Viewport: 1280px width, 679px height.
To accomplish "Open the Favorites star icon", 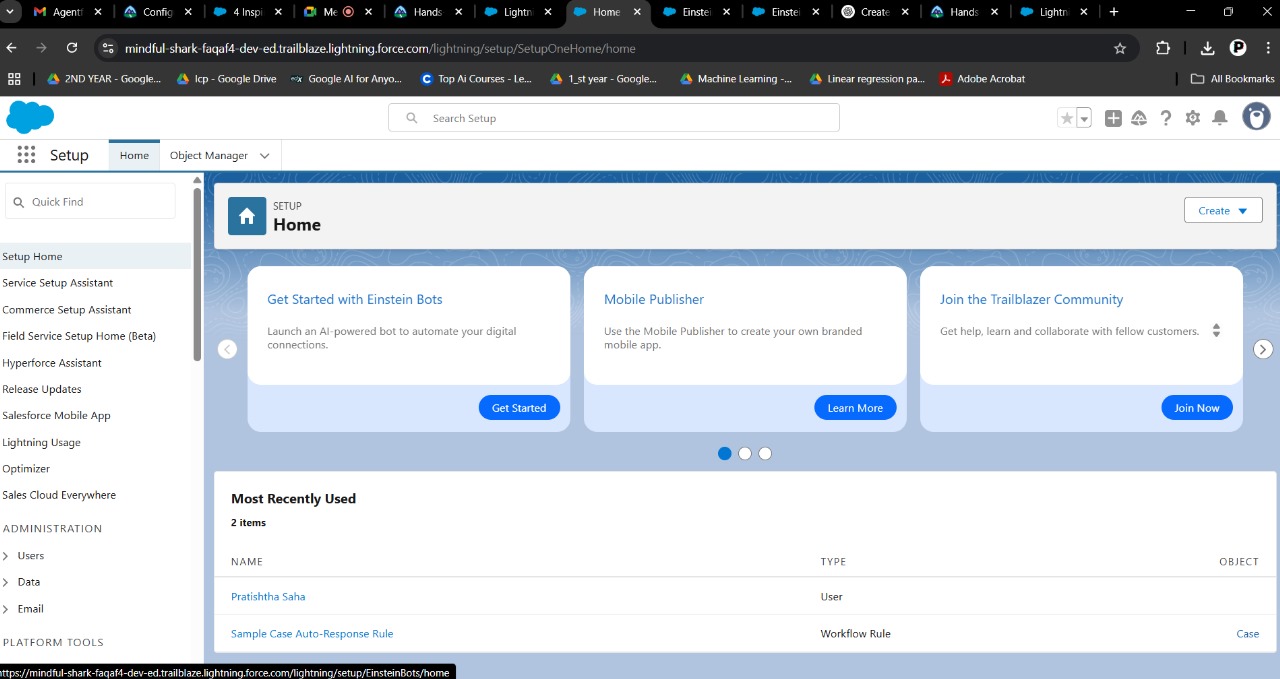I will [1067, 118].
